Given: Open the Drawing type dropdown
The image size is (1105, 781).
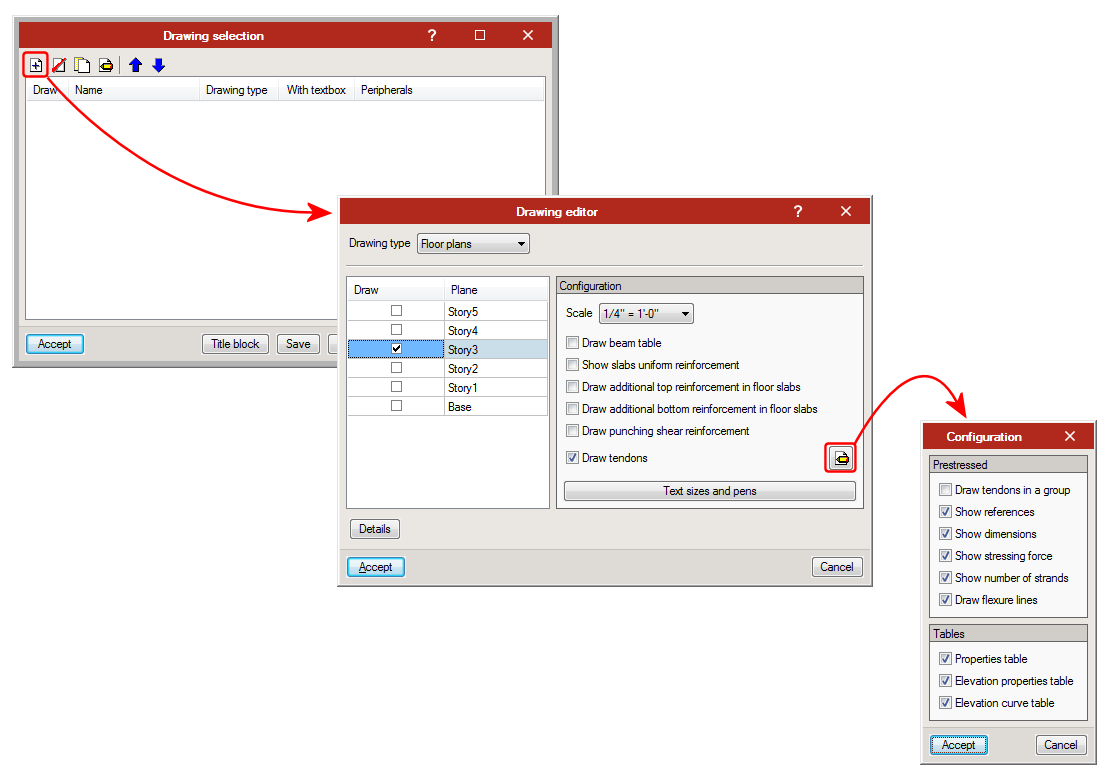Looking at the screenshot, I should pos(473,244).
